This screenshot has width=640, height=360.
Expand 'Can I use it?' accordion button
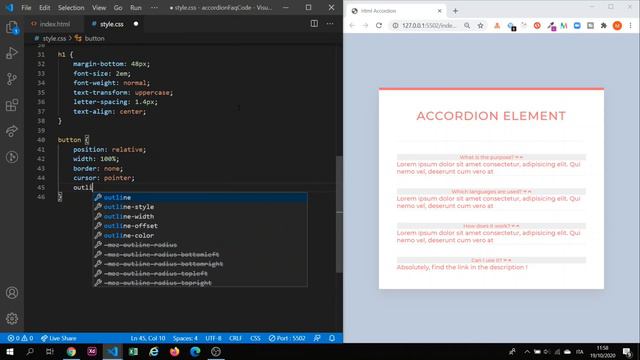[x=491, y=260]
